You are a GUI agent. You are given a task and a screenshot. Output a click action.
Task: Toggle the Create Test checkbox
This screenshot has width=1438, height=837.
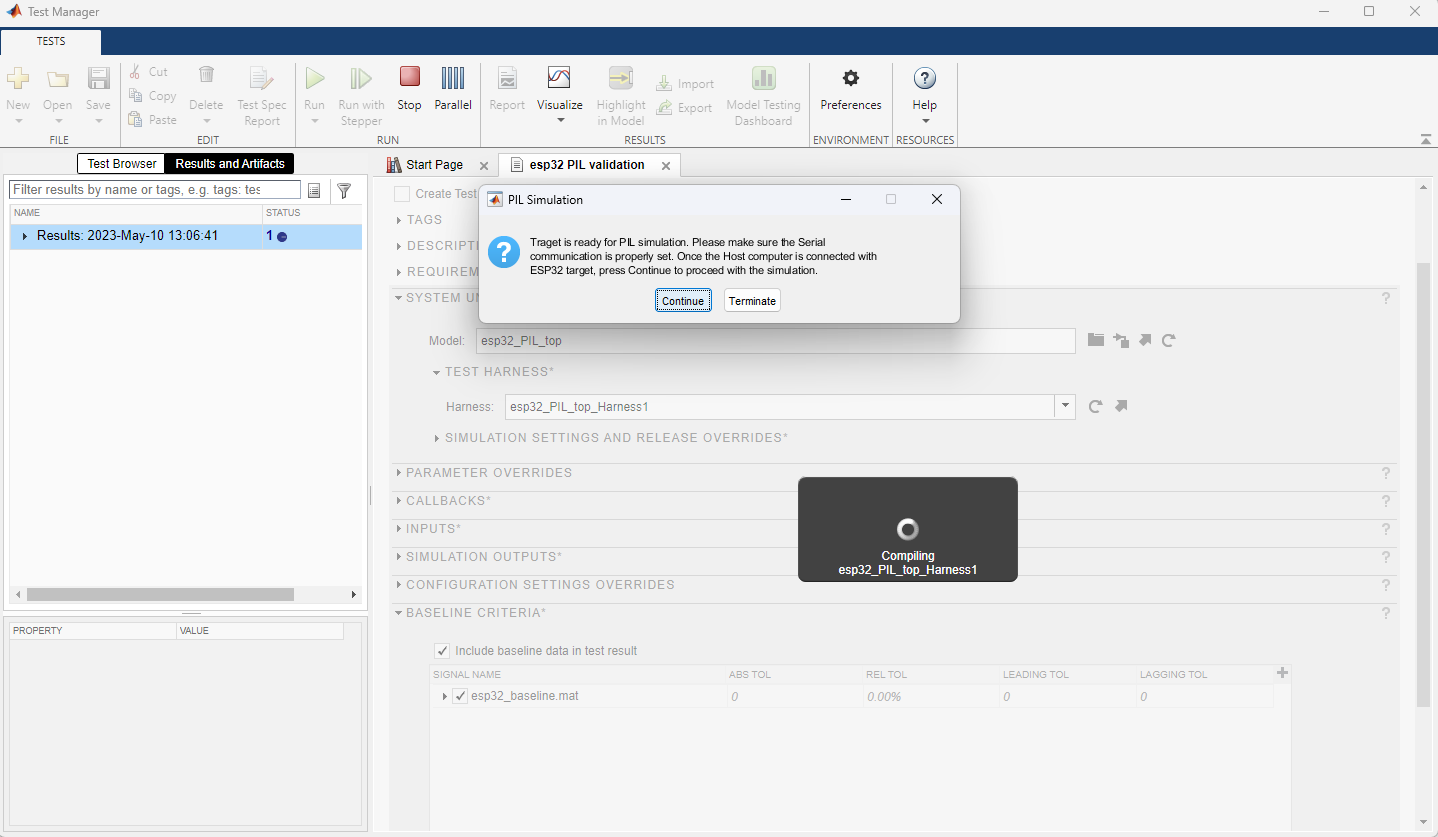402,194
